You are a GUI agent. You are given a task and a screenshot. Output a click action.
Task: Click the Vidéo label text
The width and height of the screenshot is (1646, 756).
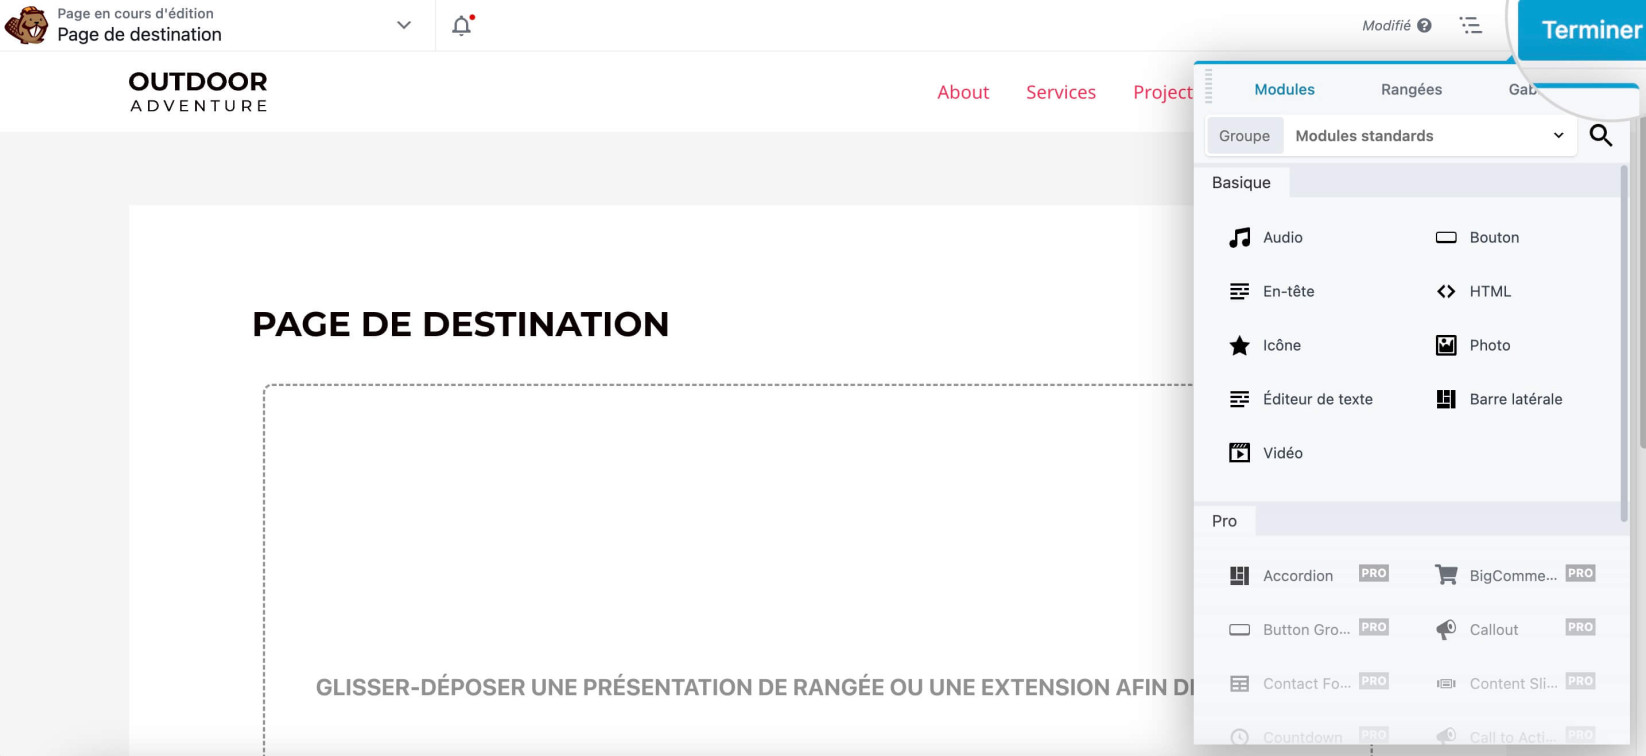pos(1282,453)
